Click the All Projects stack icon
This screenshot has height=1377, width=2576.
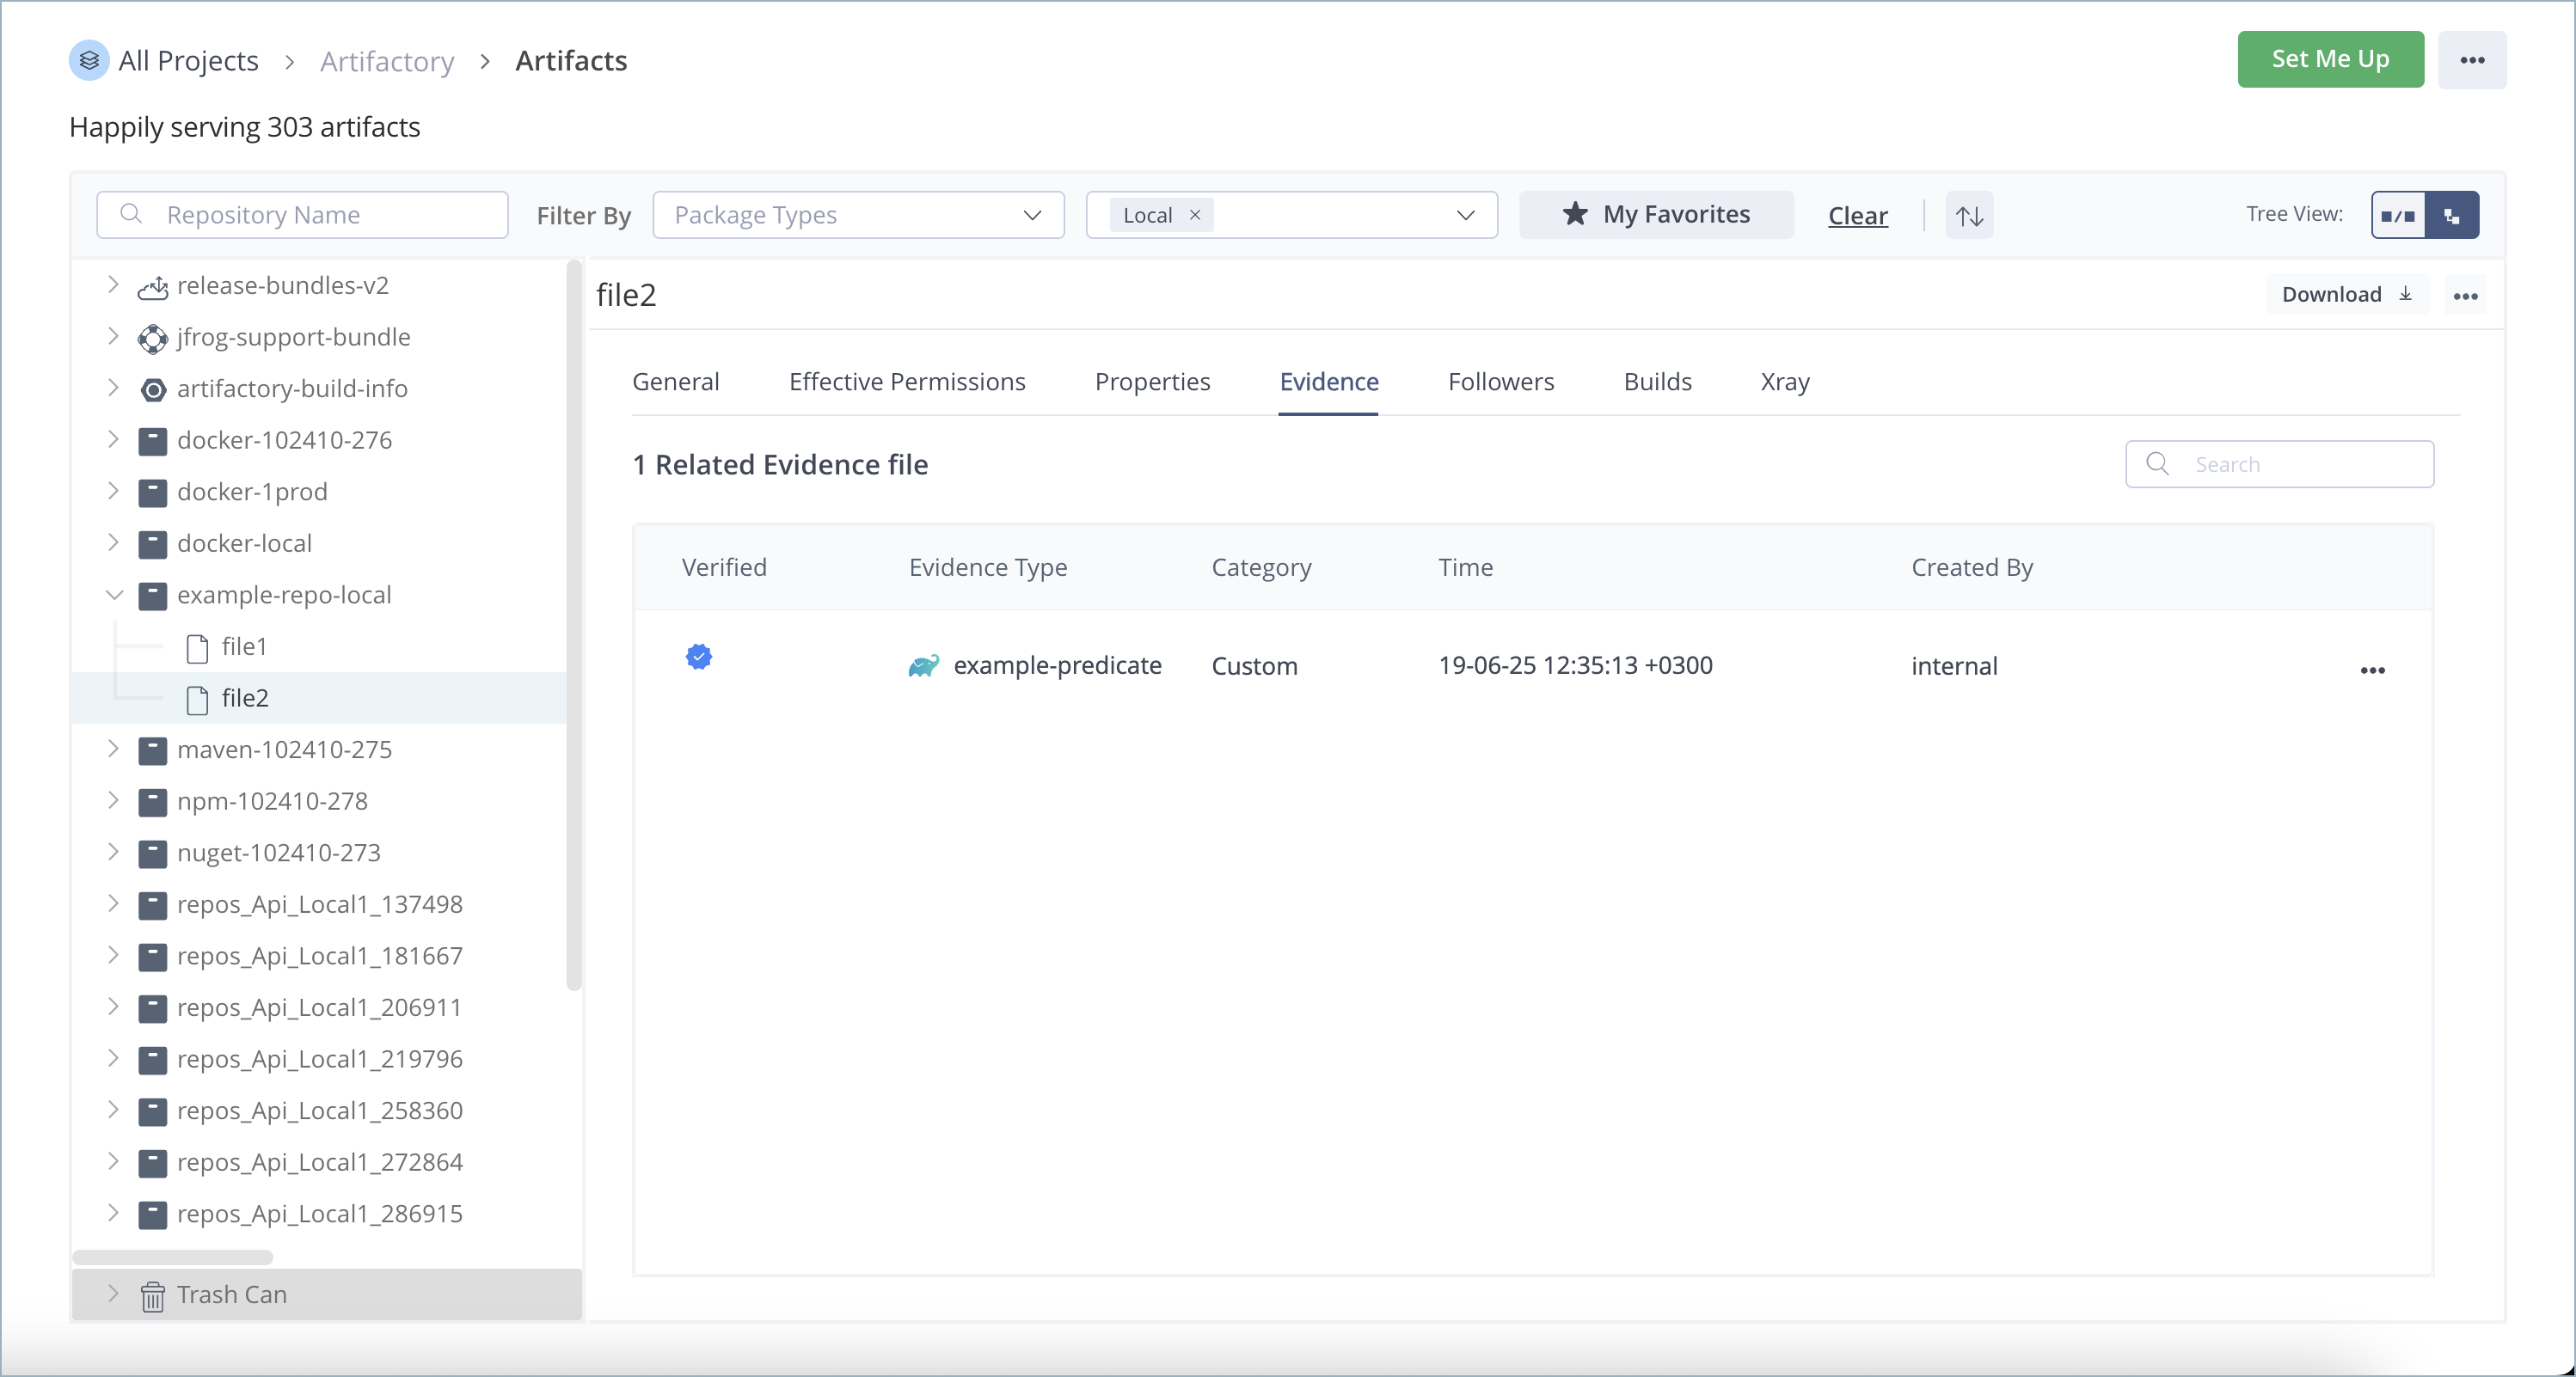[89, 60]
